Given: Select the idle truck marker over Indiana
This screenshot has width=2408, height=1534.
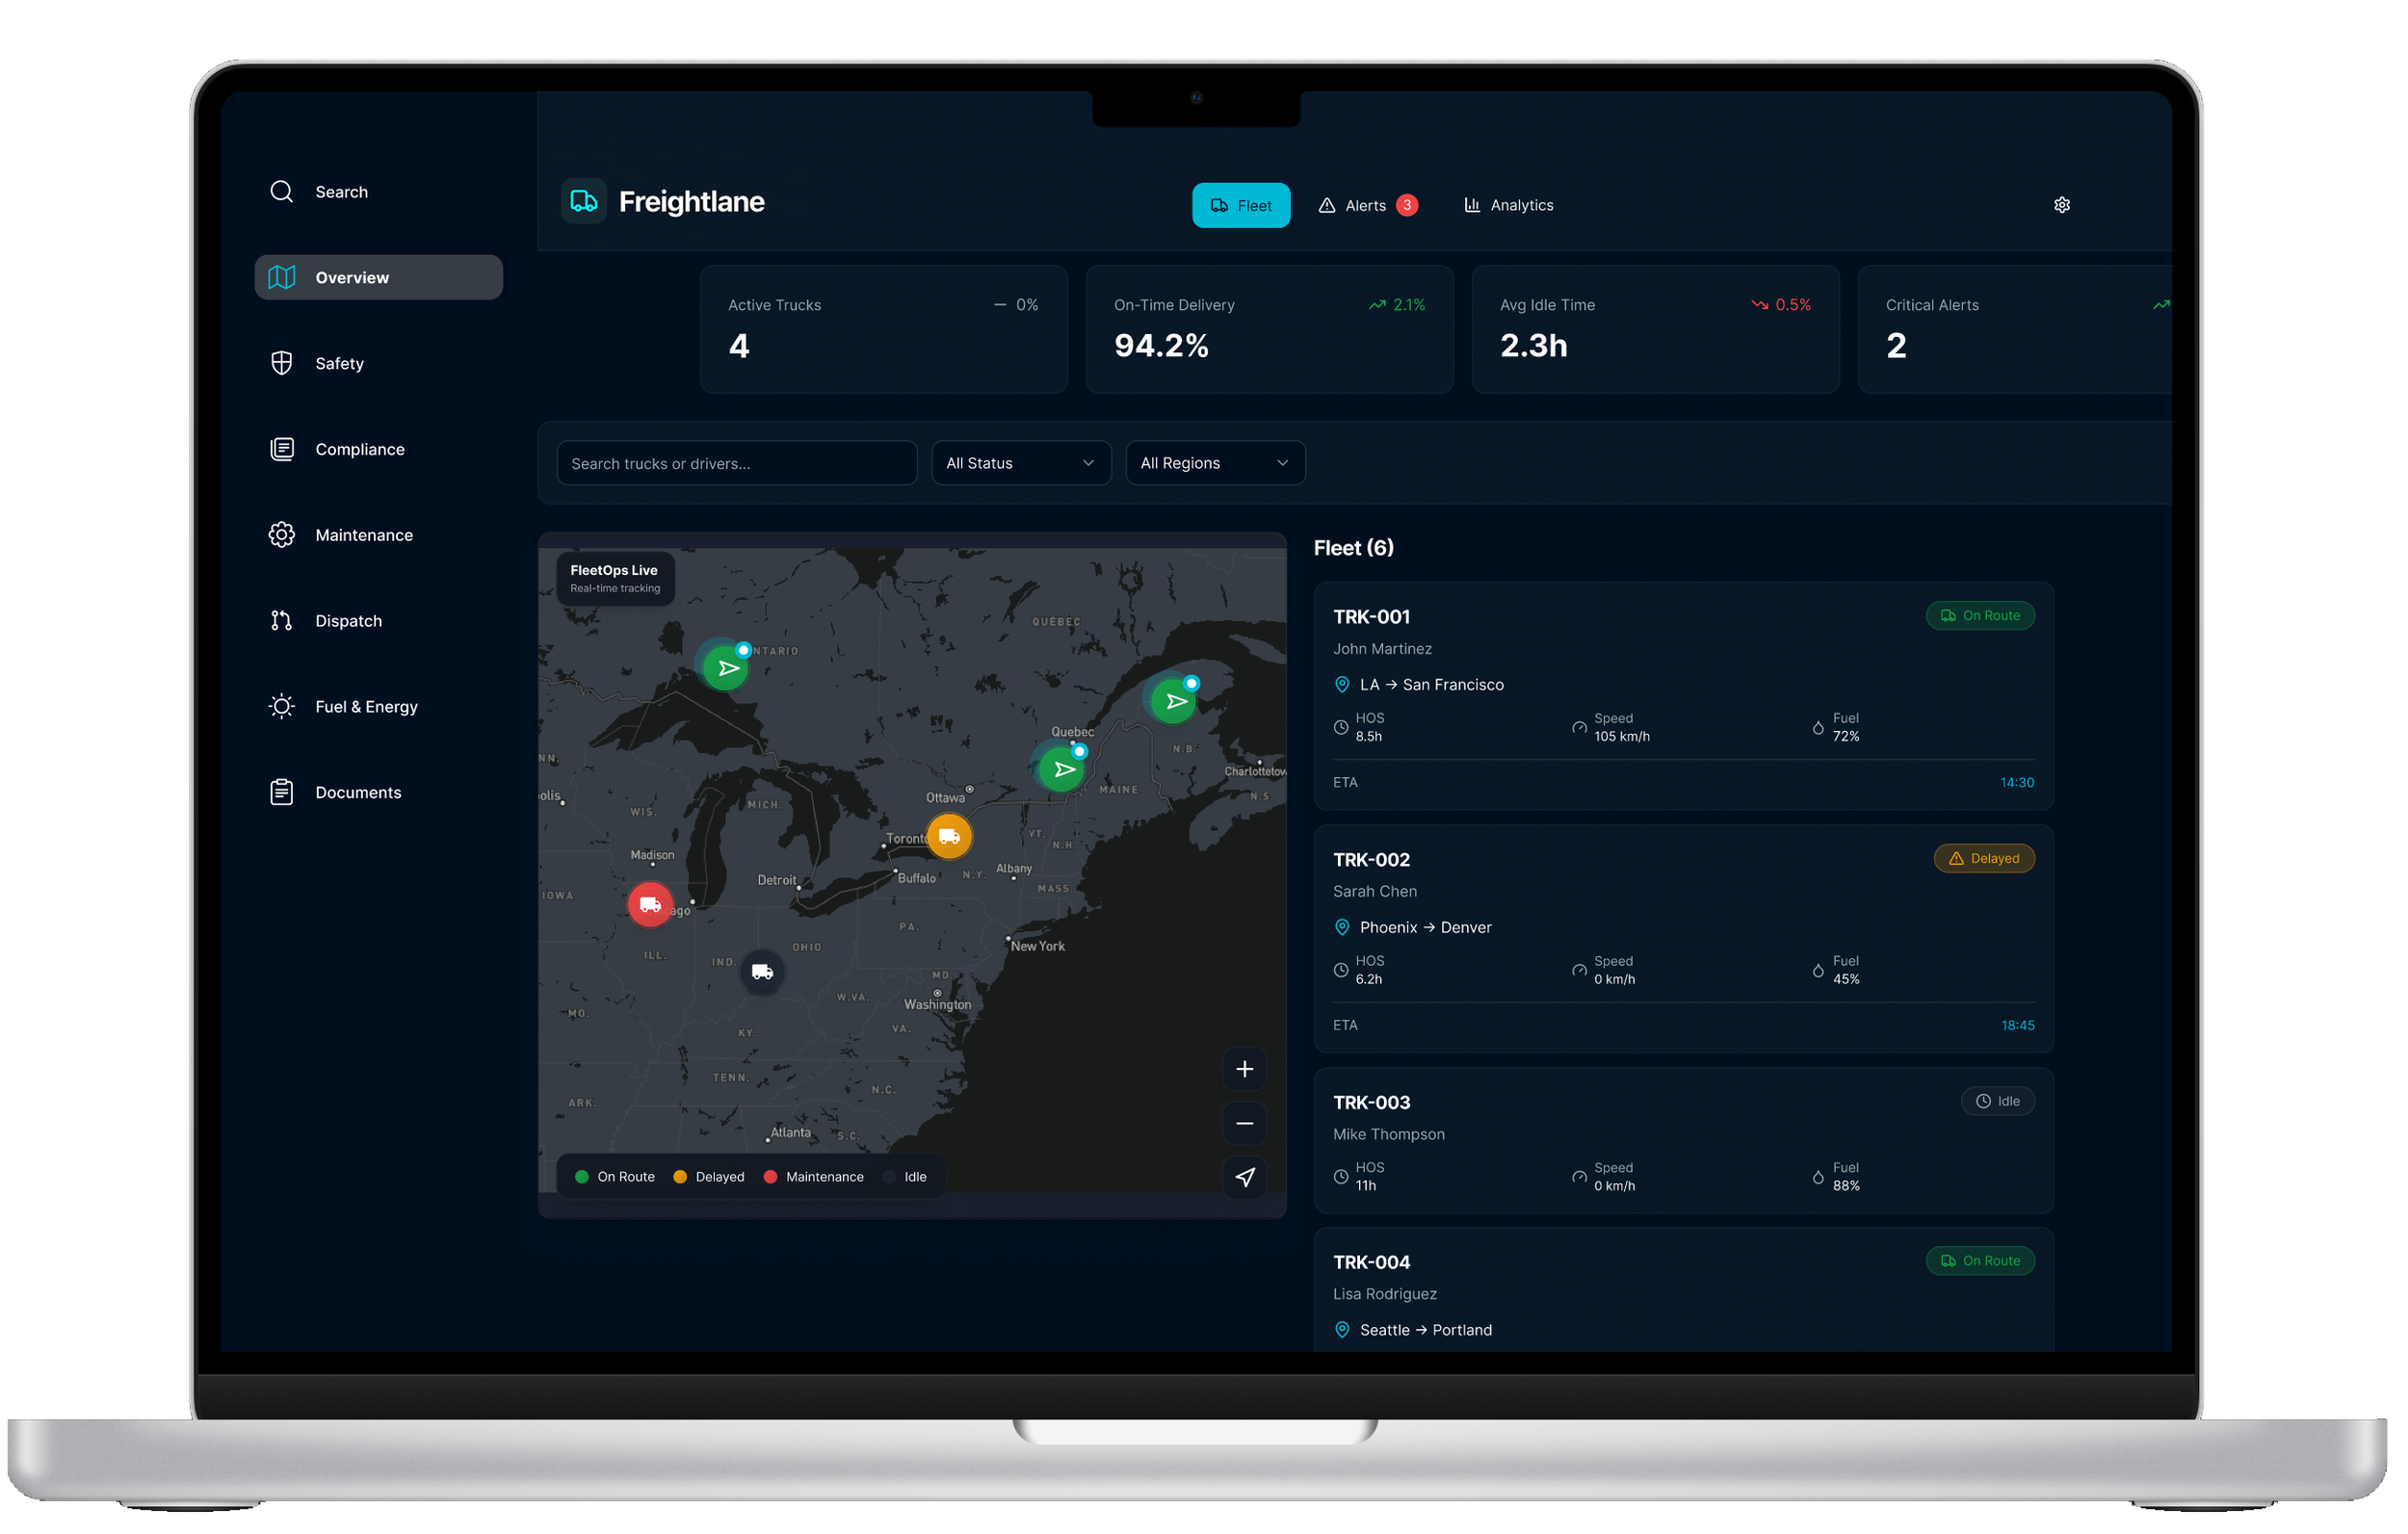Looking at the screenshot, I should tap(762, 971).
